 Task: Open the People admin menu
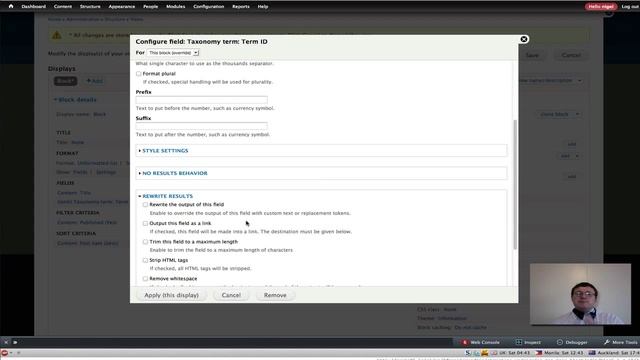[150, 7]
